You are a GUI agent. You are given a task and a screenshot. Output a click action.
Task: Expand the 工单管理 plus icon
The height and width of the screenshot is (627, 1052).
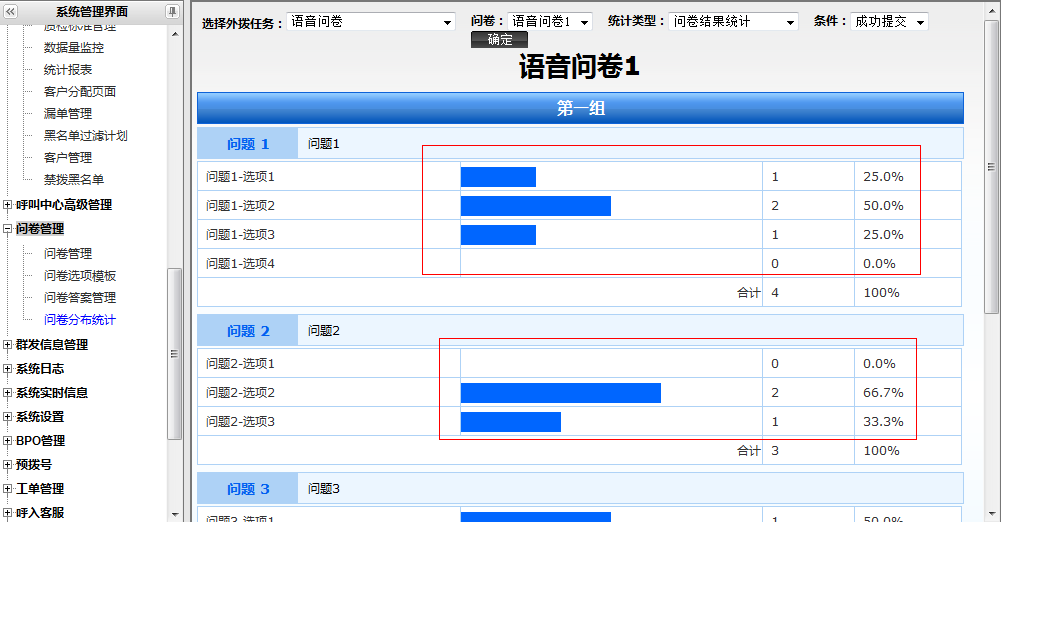point(8,489)
